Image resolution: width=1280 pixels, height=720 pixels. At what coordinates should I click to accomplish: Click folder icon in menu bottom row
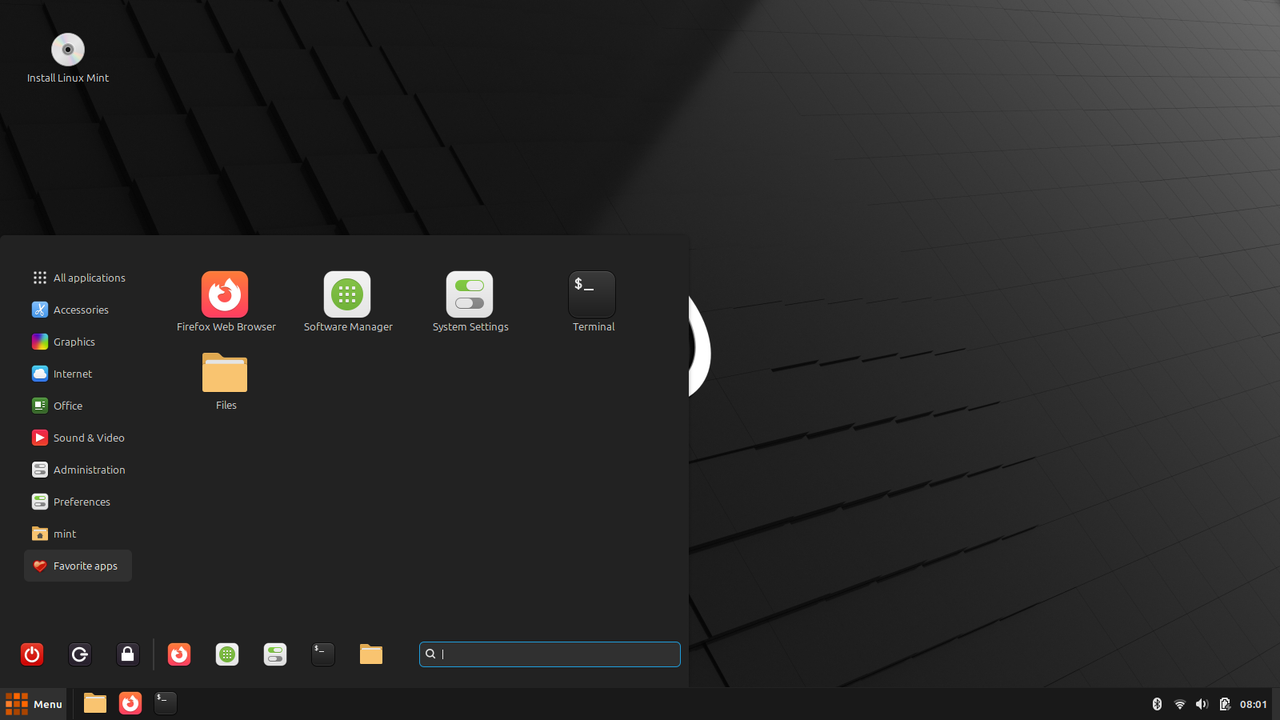[371, 655]
